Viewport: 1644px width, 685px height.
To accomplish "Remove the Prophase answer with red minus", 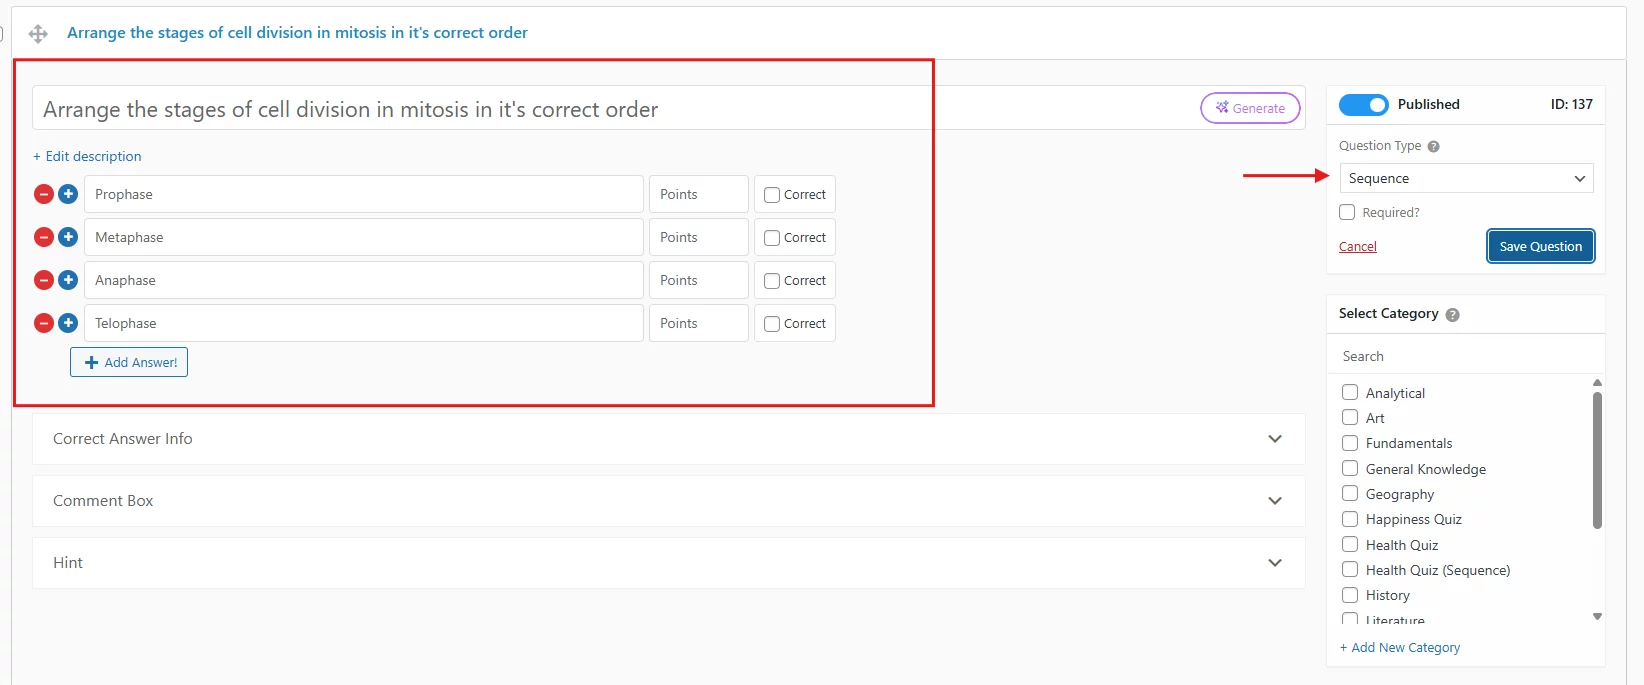I will pyautogui.click(x=44, y=194).
